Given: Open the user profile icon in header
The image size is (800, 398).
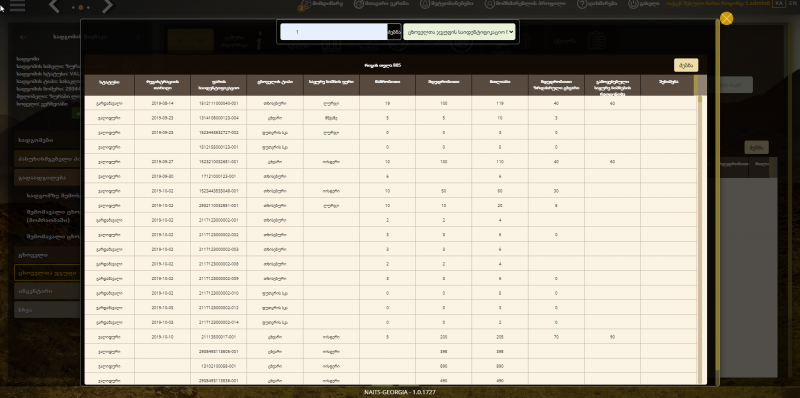Looking at the screenshot, I should (x=489, y=4).
